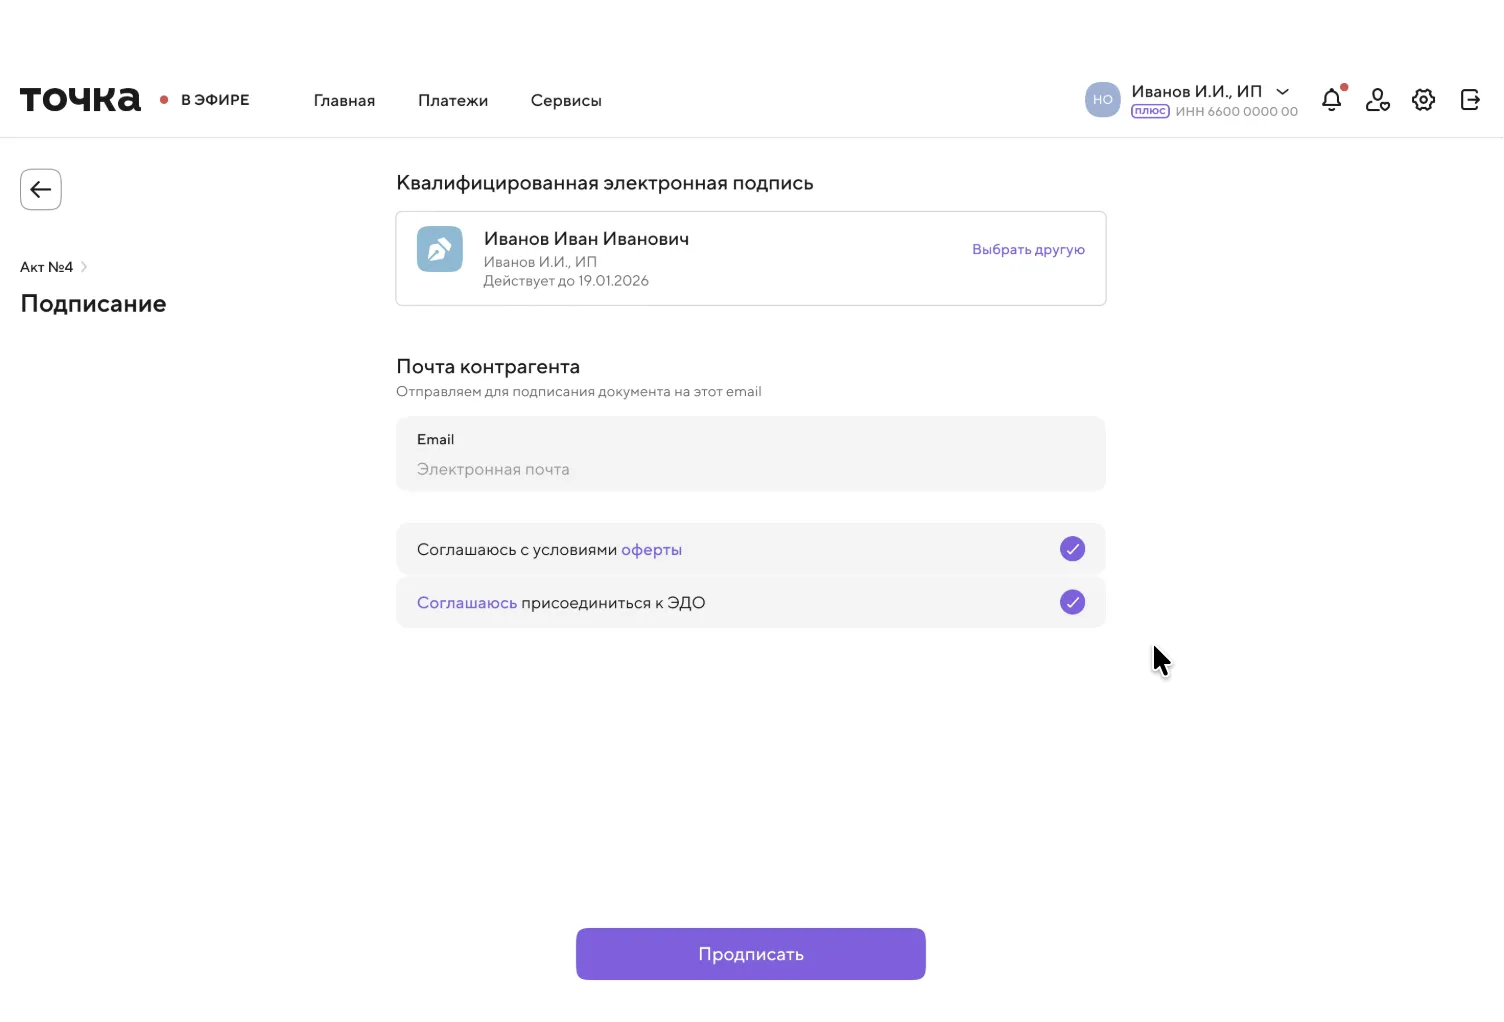The height and width of the screenshot is (1022, 1504).
Task: Open notifications via the bell icon
Action: tap(1331, 100)
